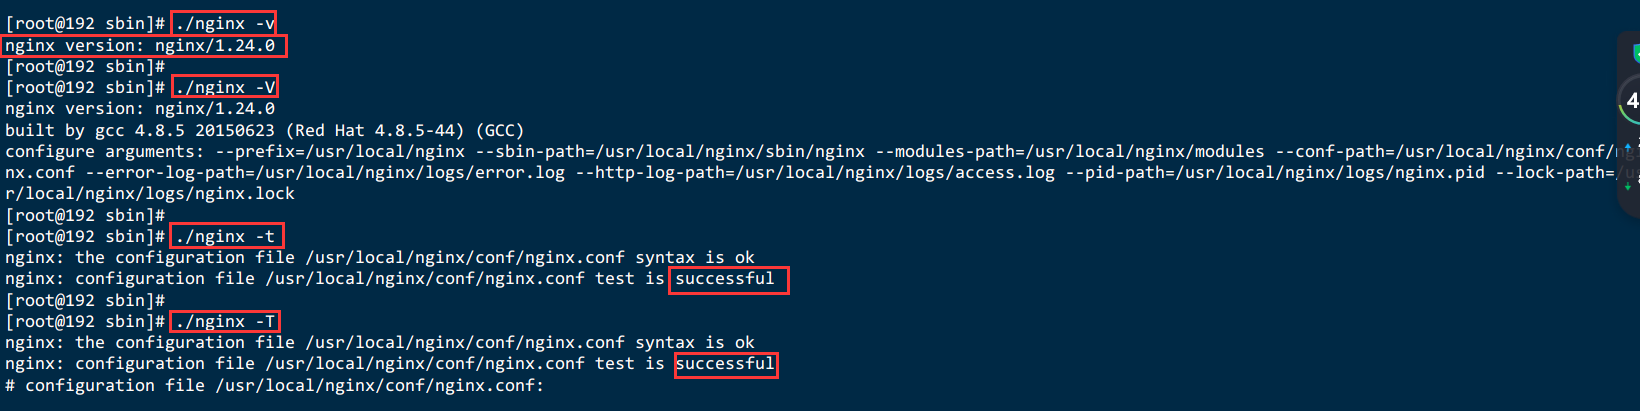Click the r/local/nginx/logs/nginx.lock text
1640x411 pixels.
click(150, 193)
